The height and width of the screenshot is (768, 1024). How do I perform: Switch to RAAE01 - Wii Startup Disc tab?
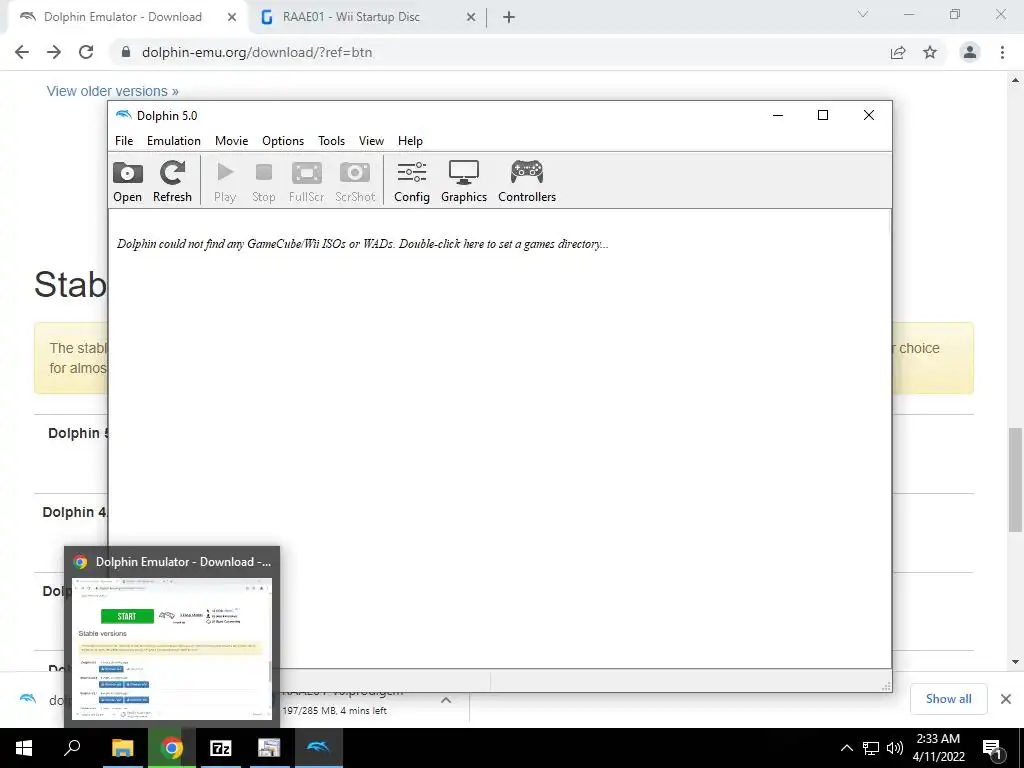pyautogui.click(x=351, y=17)
